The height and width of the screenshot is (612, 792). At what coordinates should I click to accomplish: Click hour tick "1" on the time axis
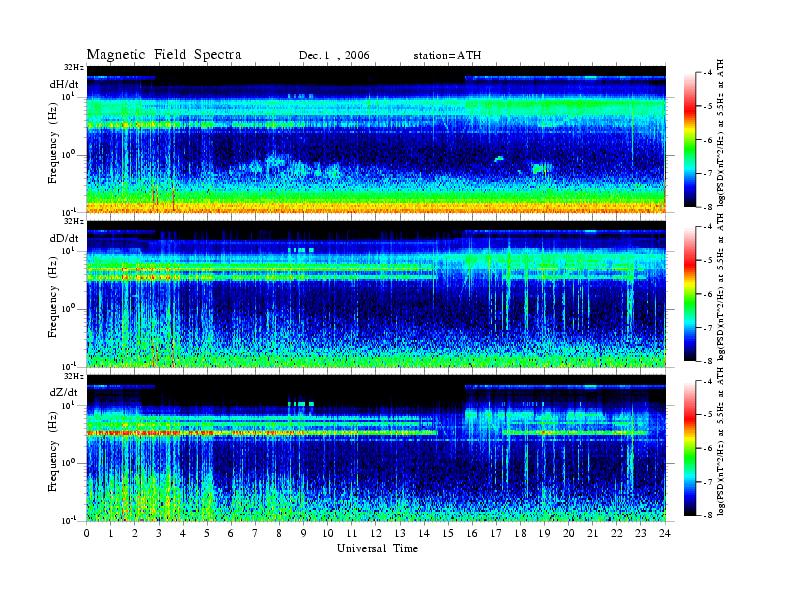pos(111,533)
